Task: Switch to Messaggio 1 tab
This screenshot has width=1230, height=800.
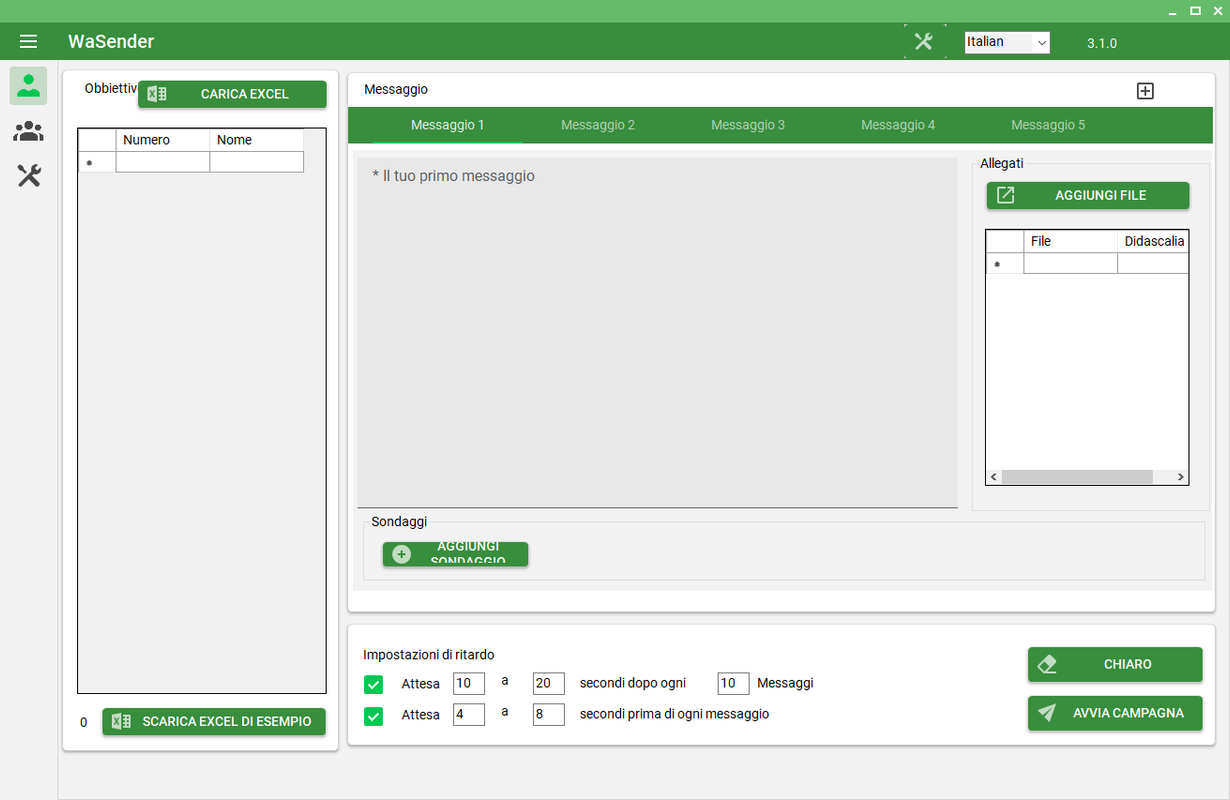Action: pyautogui.click(x=448, y=125)
